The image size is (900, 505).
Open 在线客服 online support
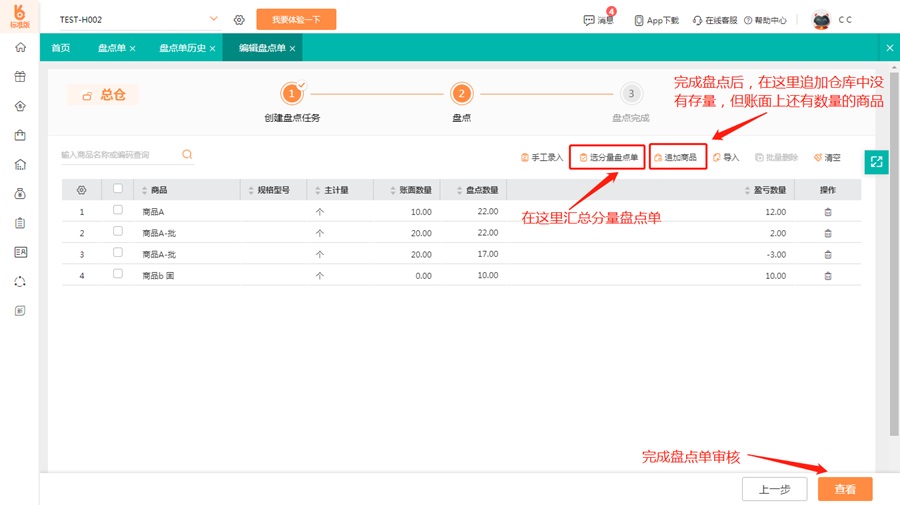coord(715,20)
